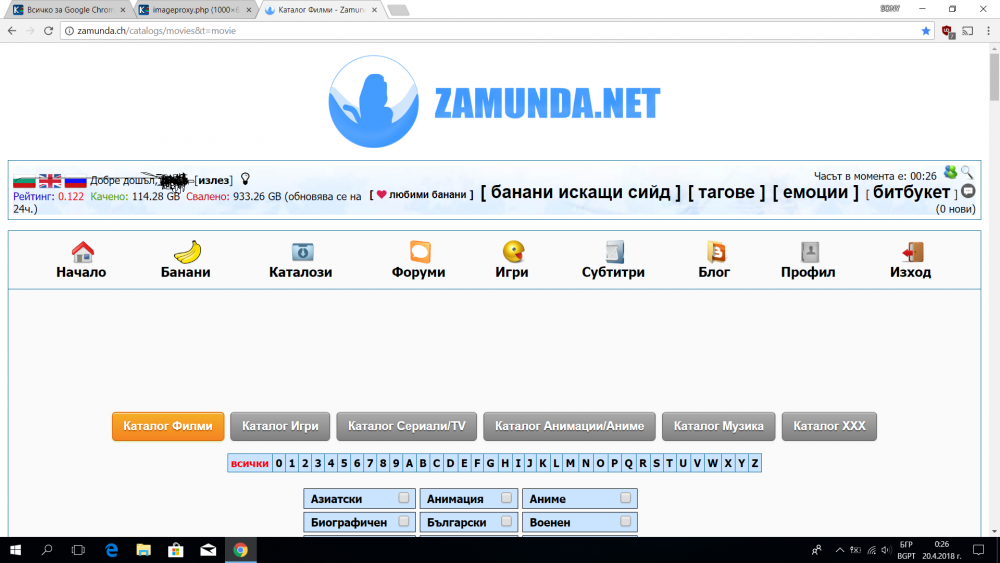Open the messages speech bubble icon

968,191
